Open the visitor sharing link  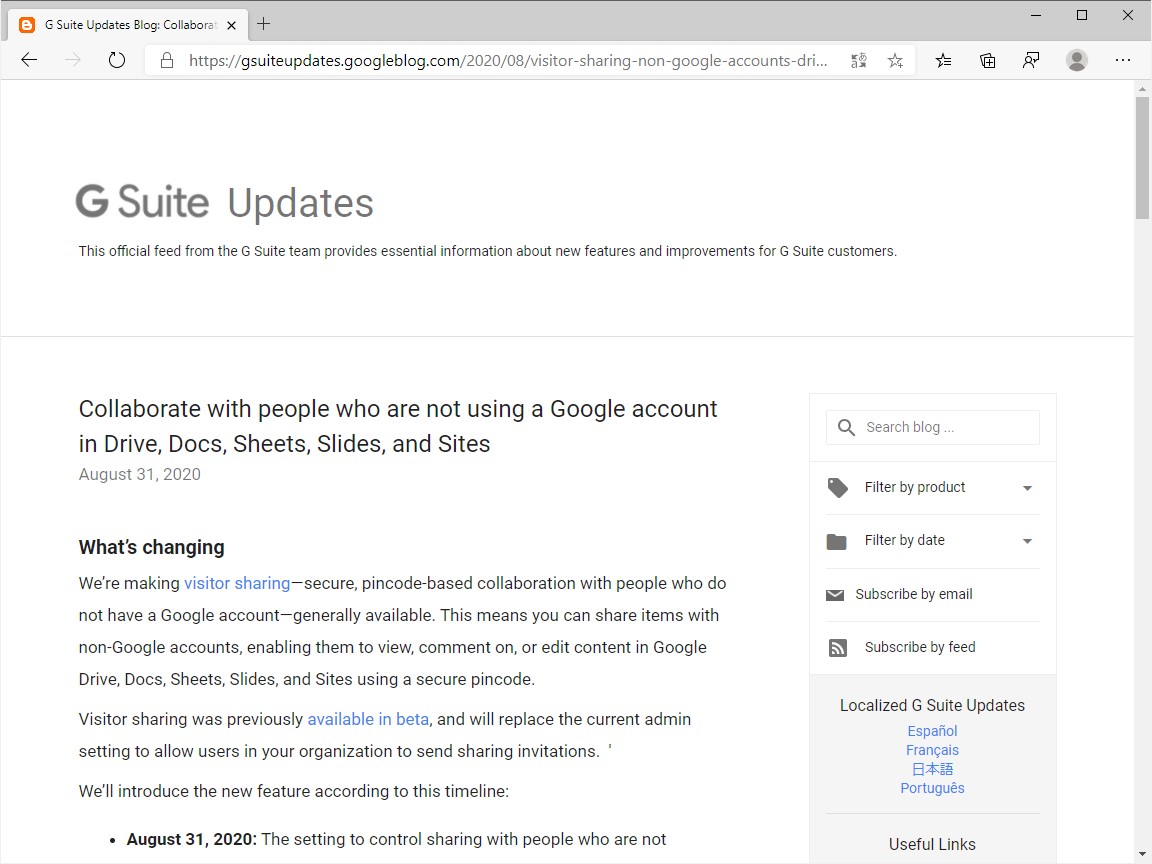click(x=237, y=583)
